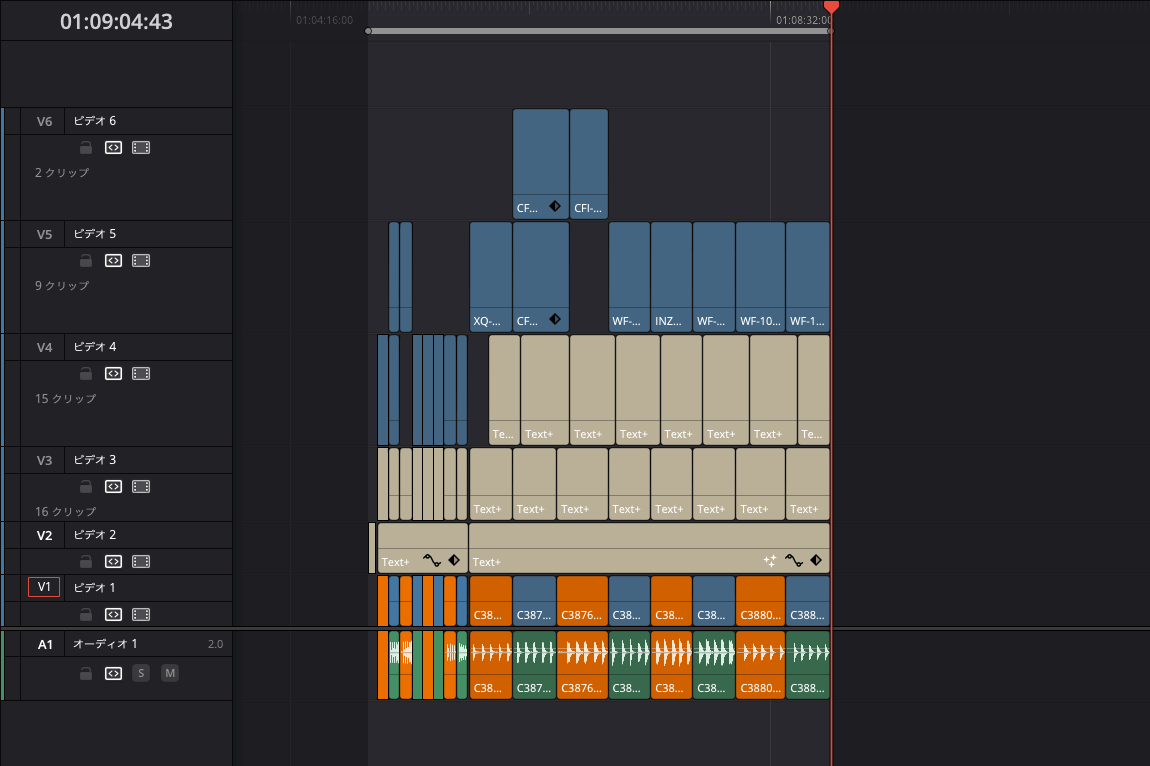Lock the Video 1 track
The height and width of the screenshot is (766, 1150).
(86, 614)
